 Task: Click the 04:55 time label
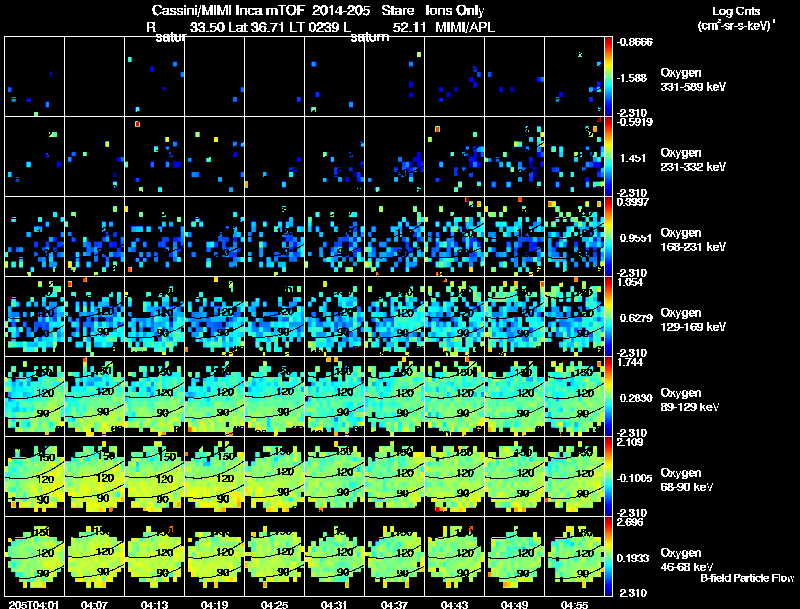coord(574,603)
